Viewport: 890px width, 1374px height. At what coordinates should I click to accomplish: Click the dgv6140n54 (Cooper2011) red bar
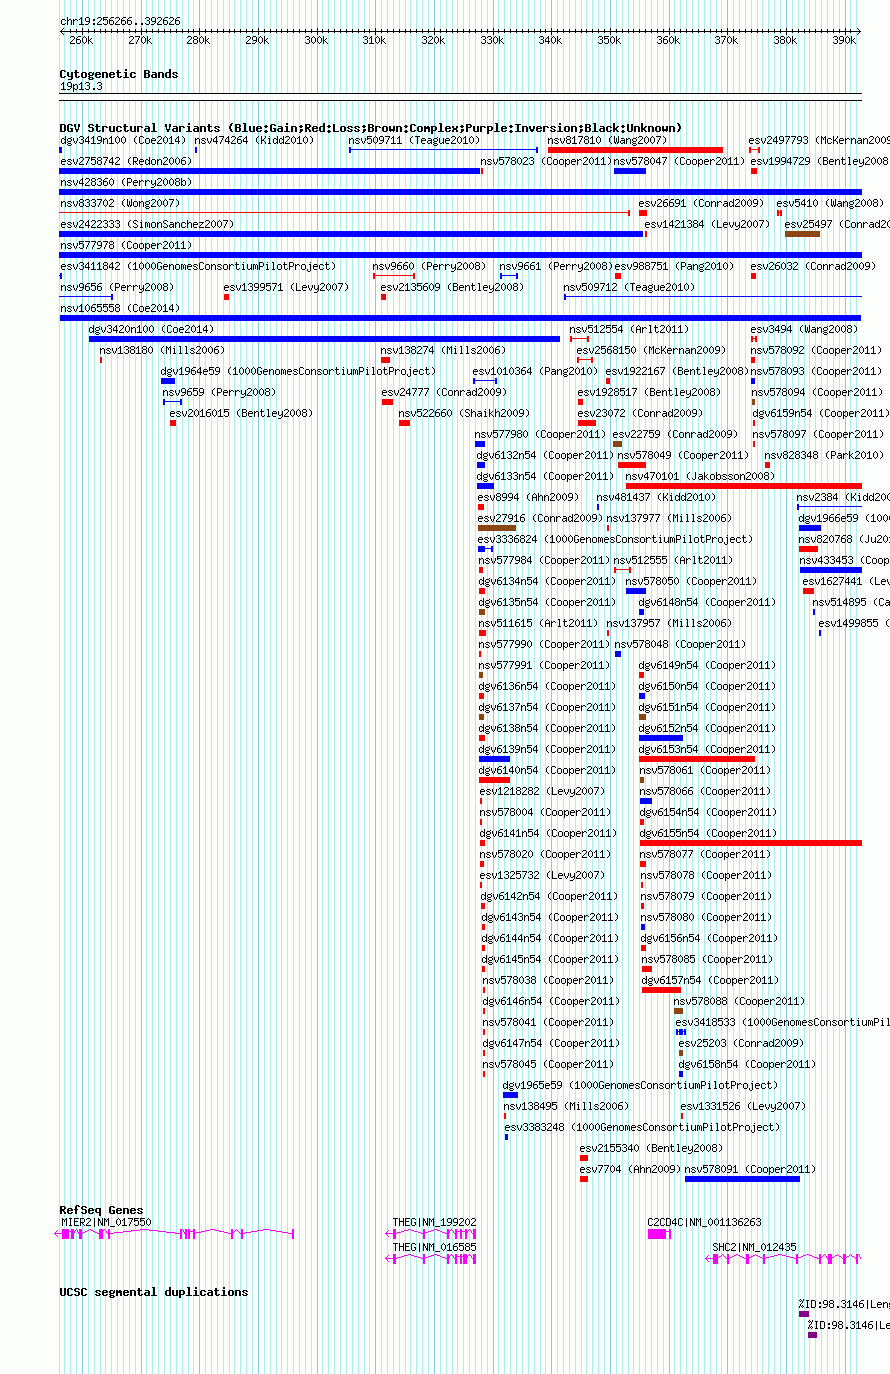click(494, 780)
